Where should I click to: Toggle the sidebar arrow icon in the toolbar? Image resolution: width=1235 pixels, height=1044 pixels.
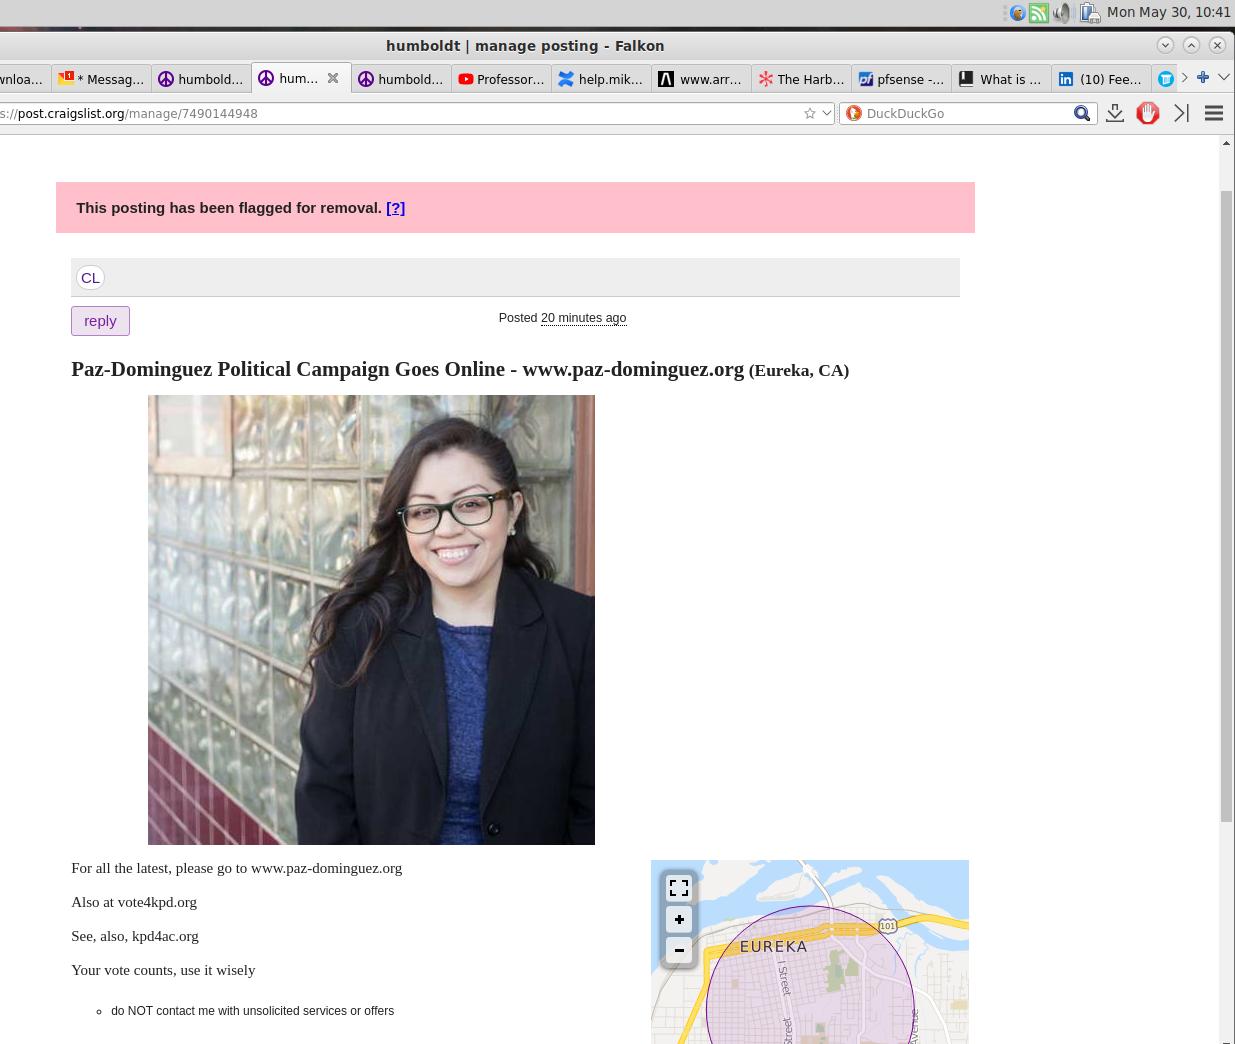pos(1181,113)
